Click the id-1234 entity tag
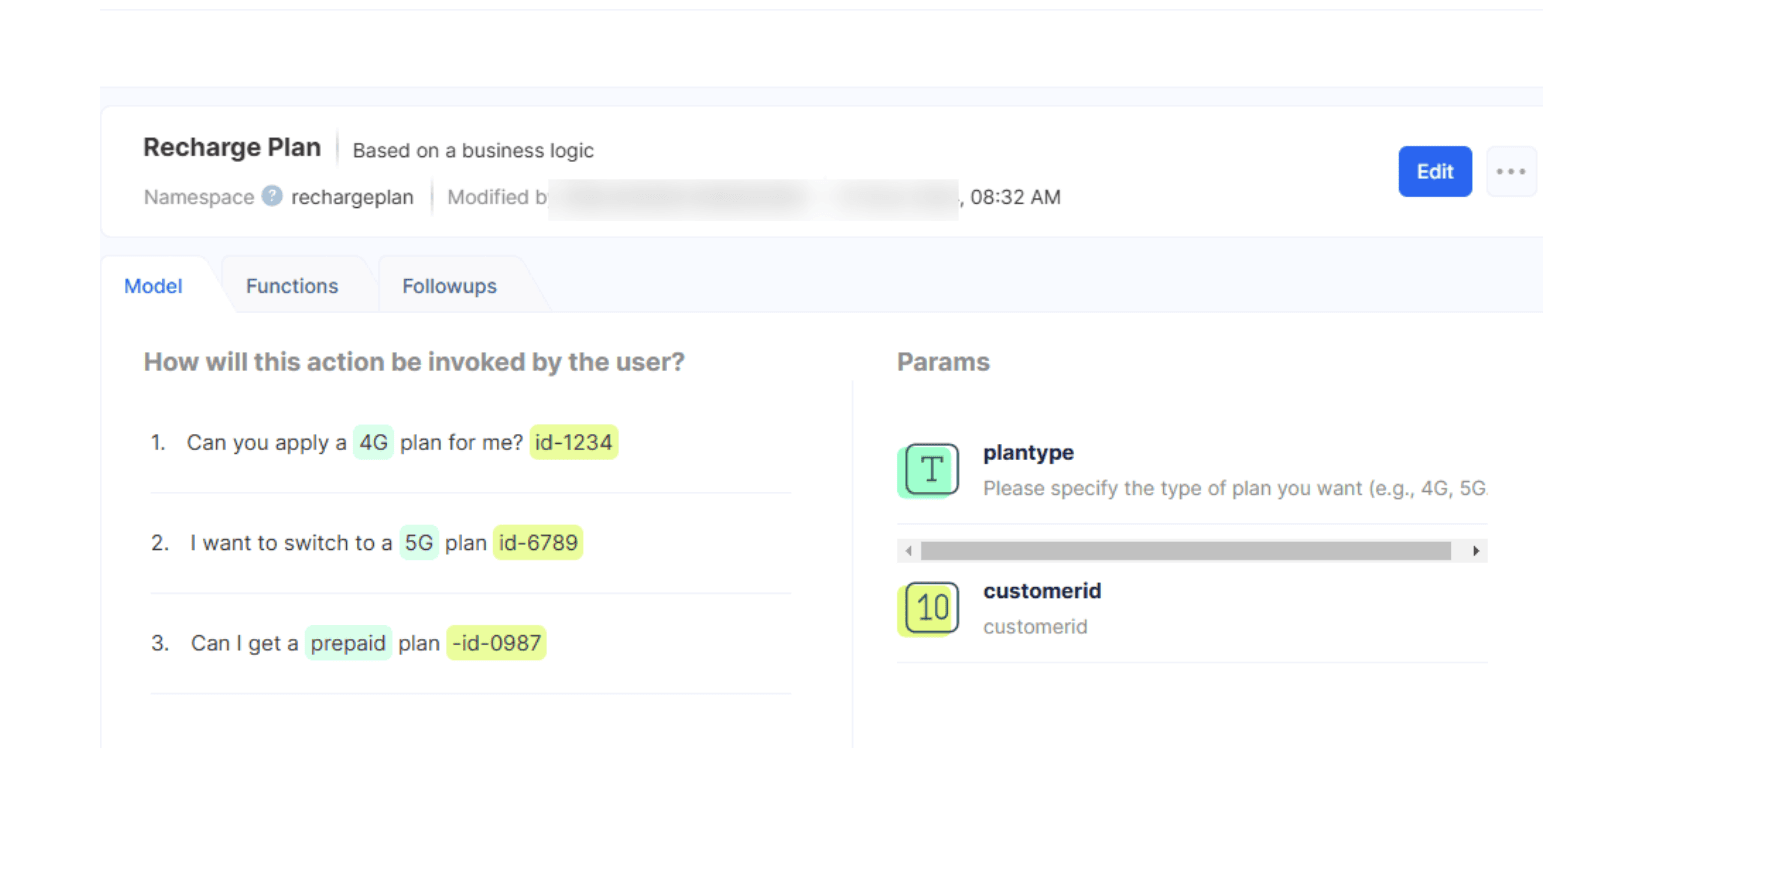 point(573,442)
